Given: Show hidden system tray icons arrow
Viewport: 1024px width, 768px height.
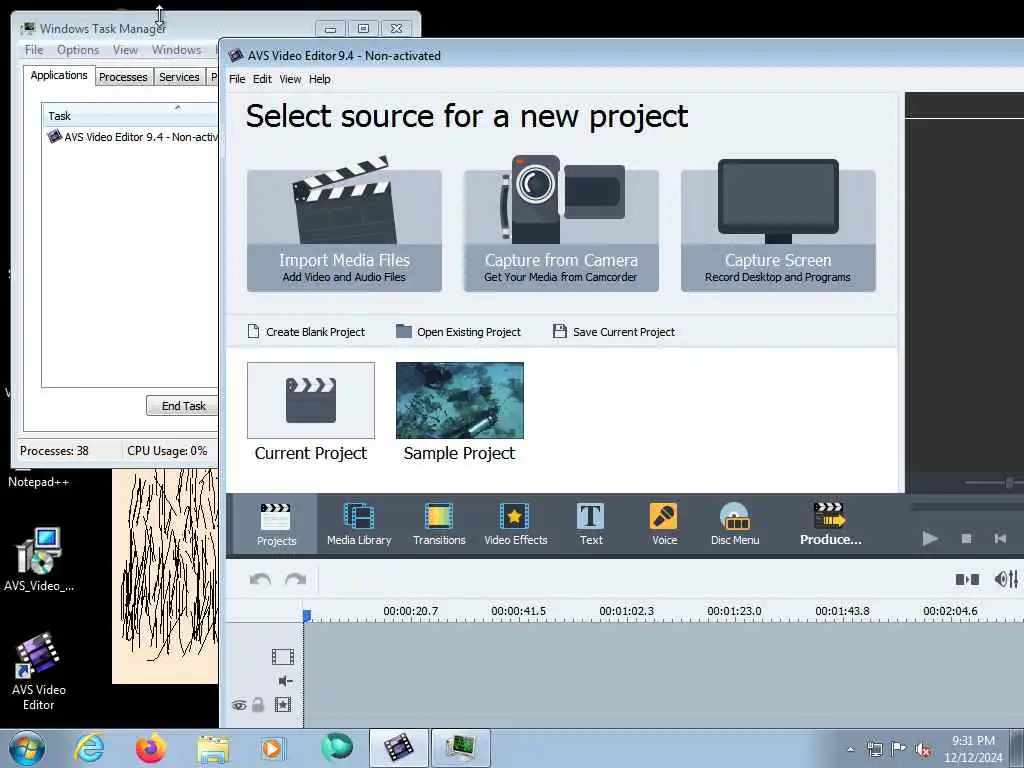Looking at the screenshot, I should coord(850,750).
